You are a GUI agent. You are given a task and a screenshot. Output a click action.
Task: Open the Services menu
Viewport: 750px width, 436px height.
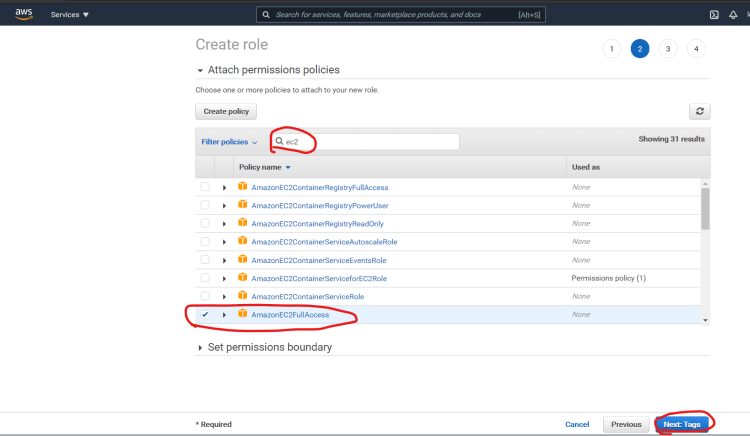tap(70, 14)
